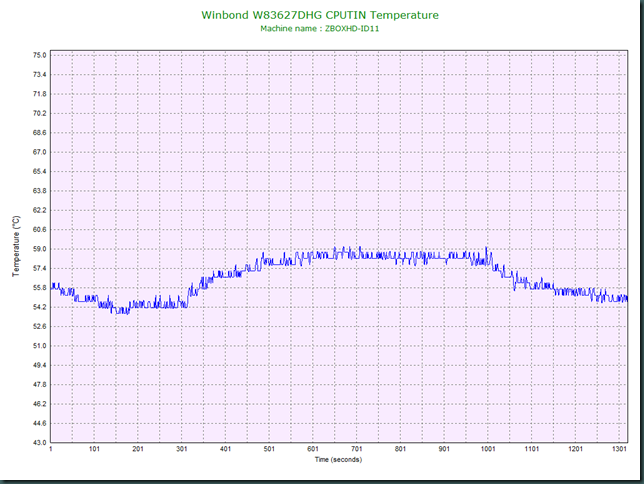Click the 49.4 temperature axis value
644x484 pixels.
coord(39,365)
